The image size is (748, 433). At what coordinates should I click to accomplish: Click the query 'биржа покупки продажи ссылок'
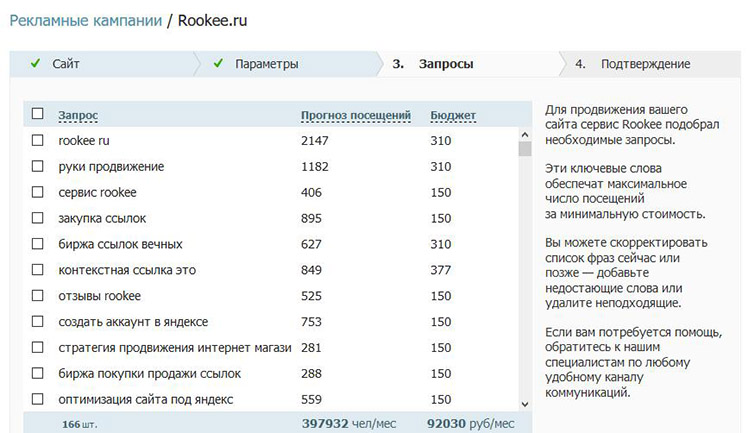coord(149,373)
